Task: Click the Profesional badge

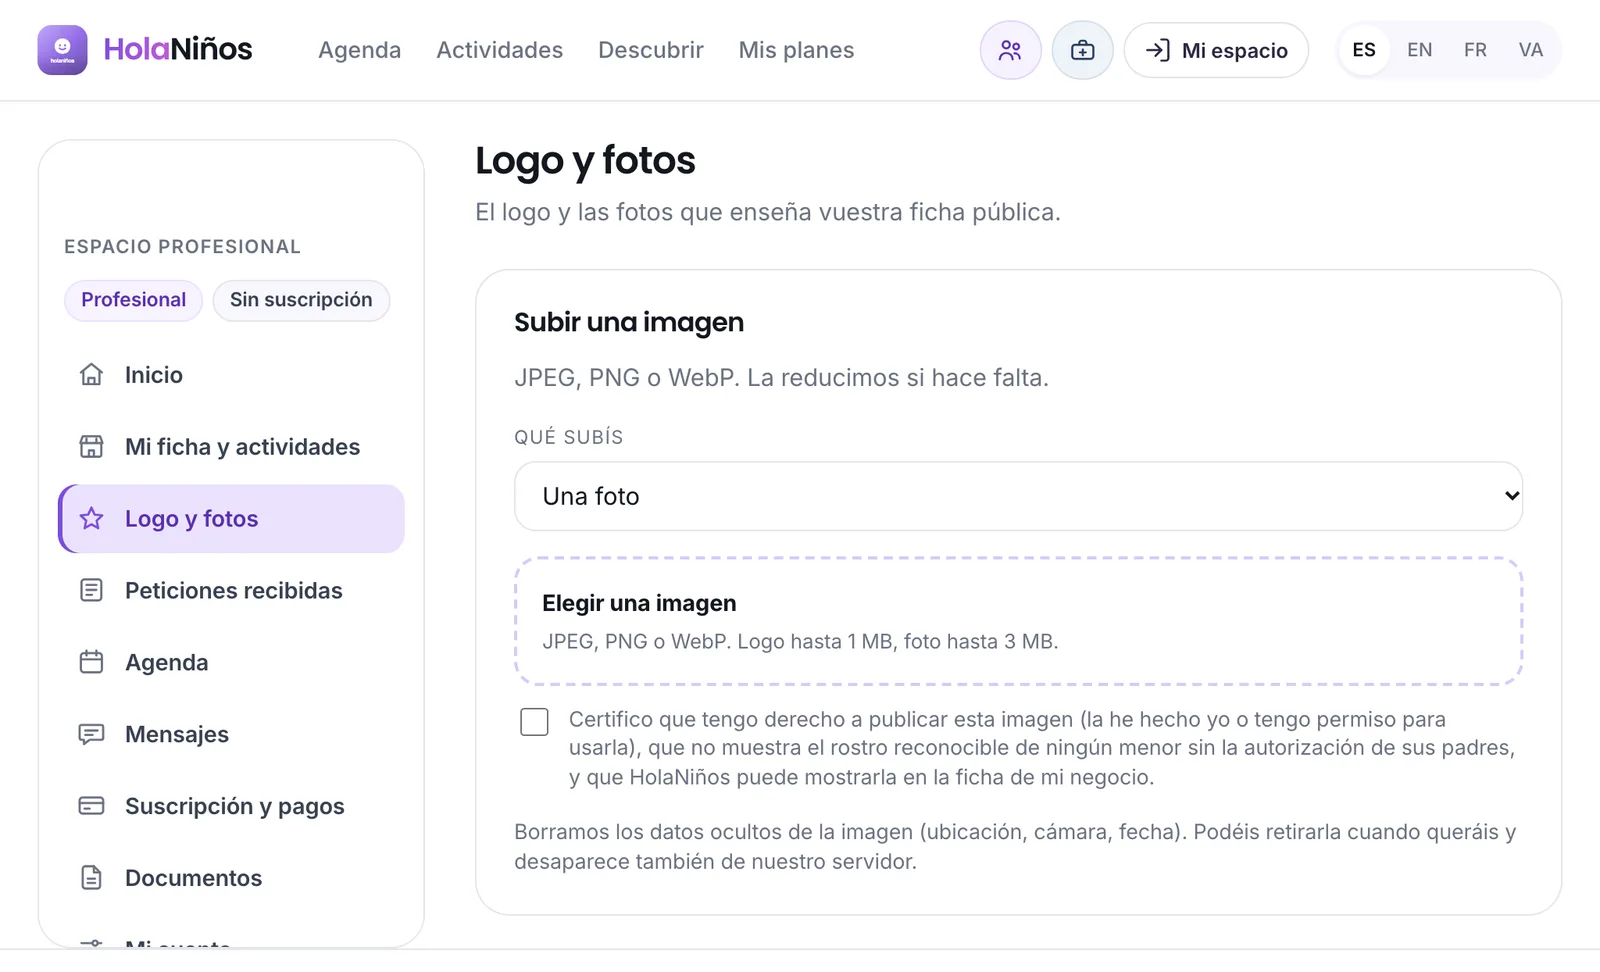Action: 133,300
